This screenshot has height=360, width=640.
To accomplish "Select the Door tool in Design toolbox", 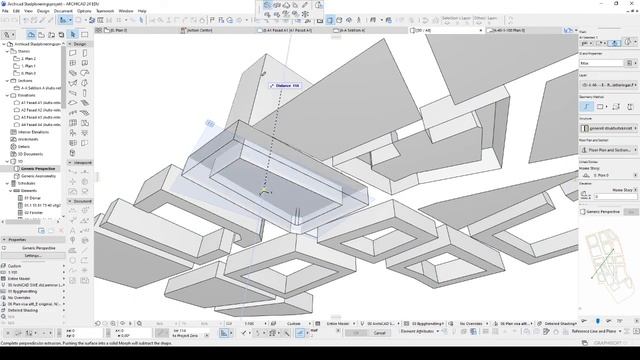I will (x=84, y=53).
